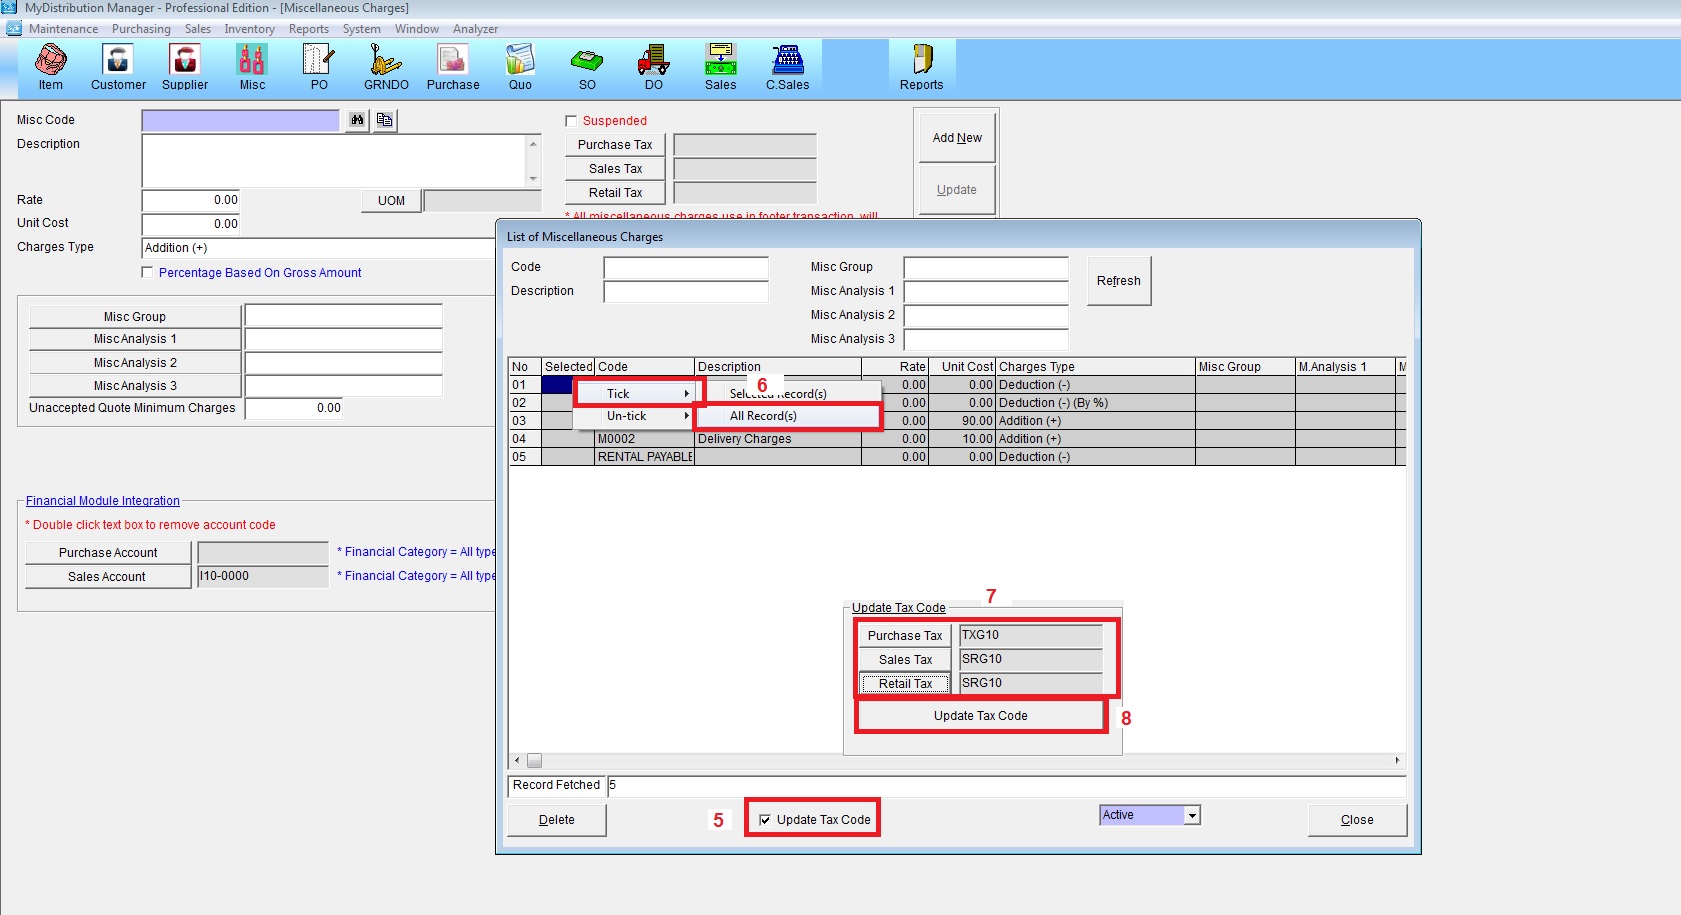Open the C.Sales cash register icon
The image size is (1681, 915).
click(x=787, y=67)
